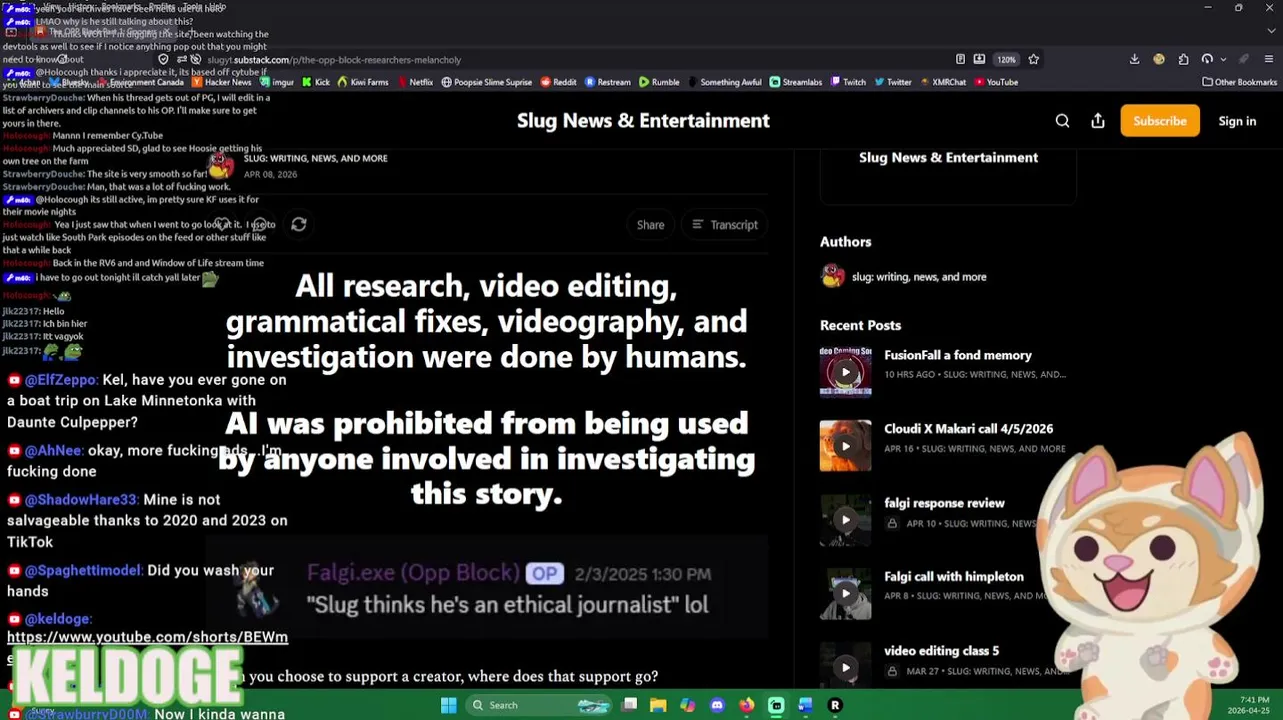This screenshot has height=720, width=1283.
Task: Click the Windows taskbar Search box
Action: tap(539, 706)
